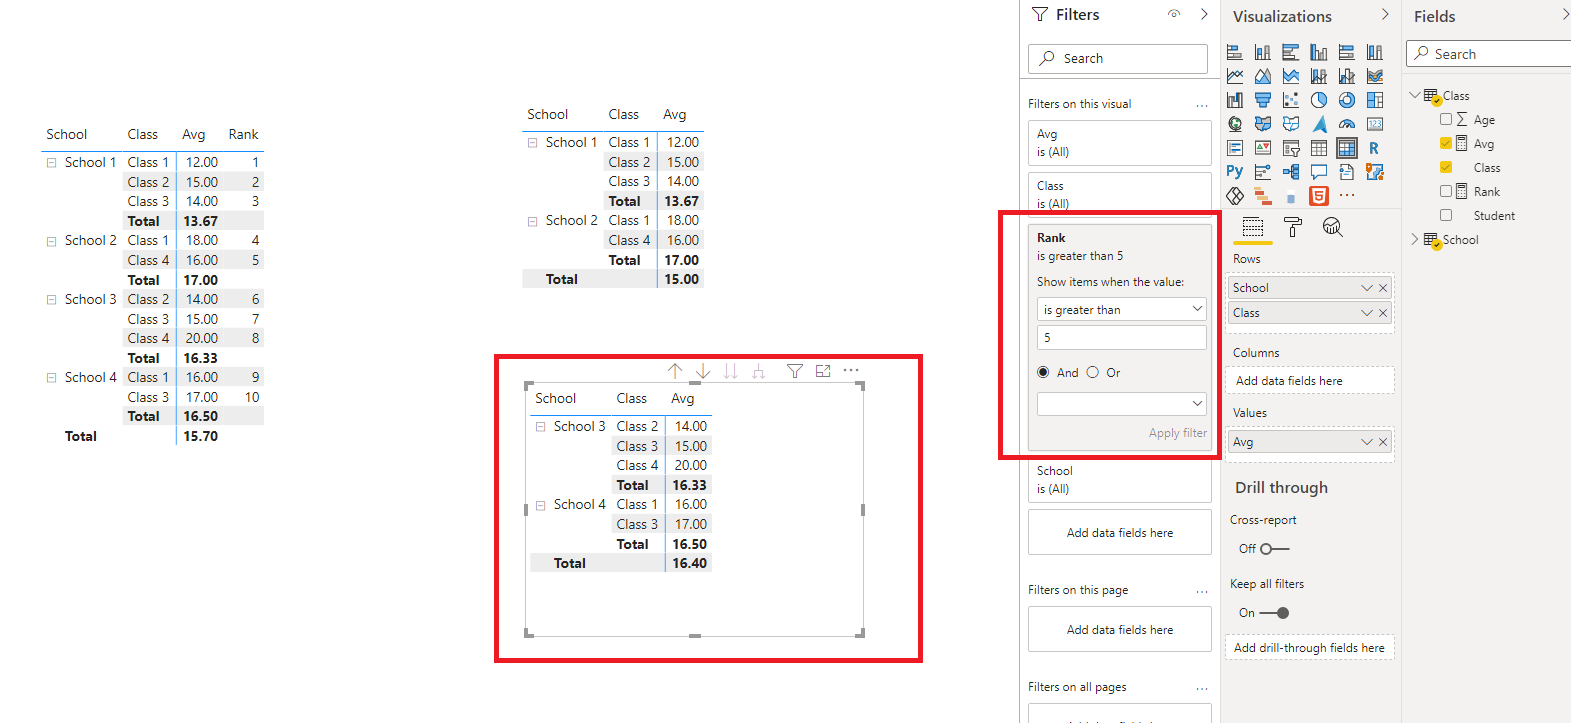
Task: Select the Or radio button
Action: click(x=1093, y=372)
